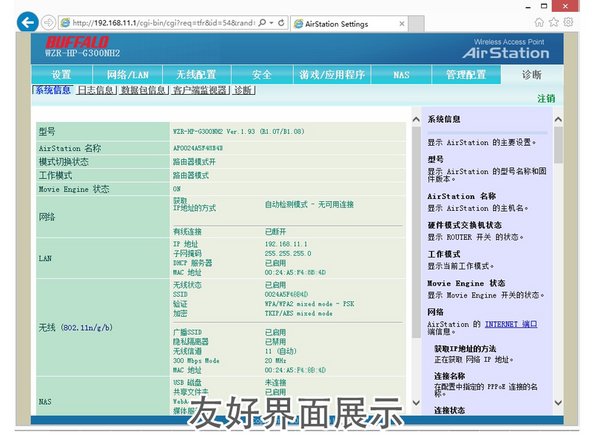This screenshot has height=444, width=592.
Task: Click the AirStation logo
Action: 506,53
